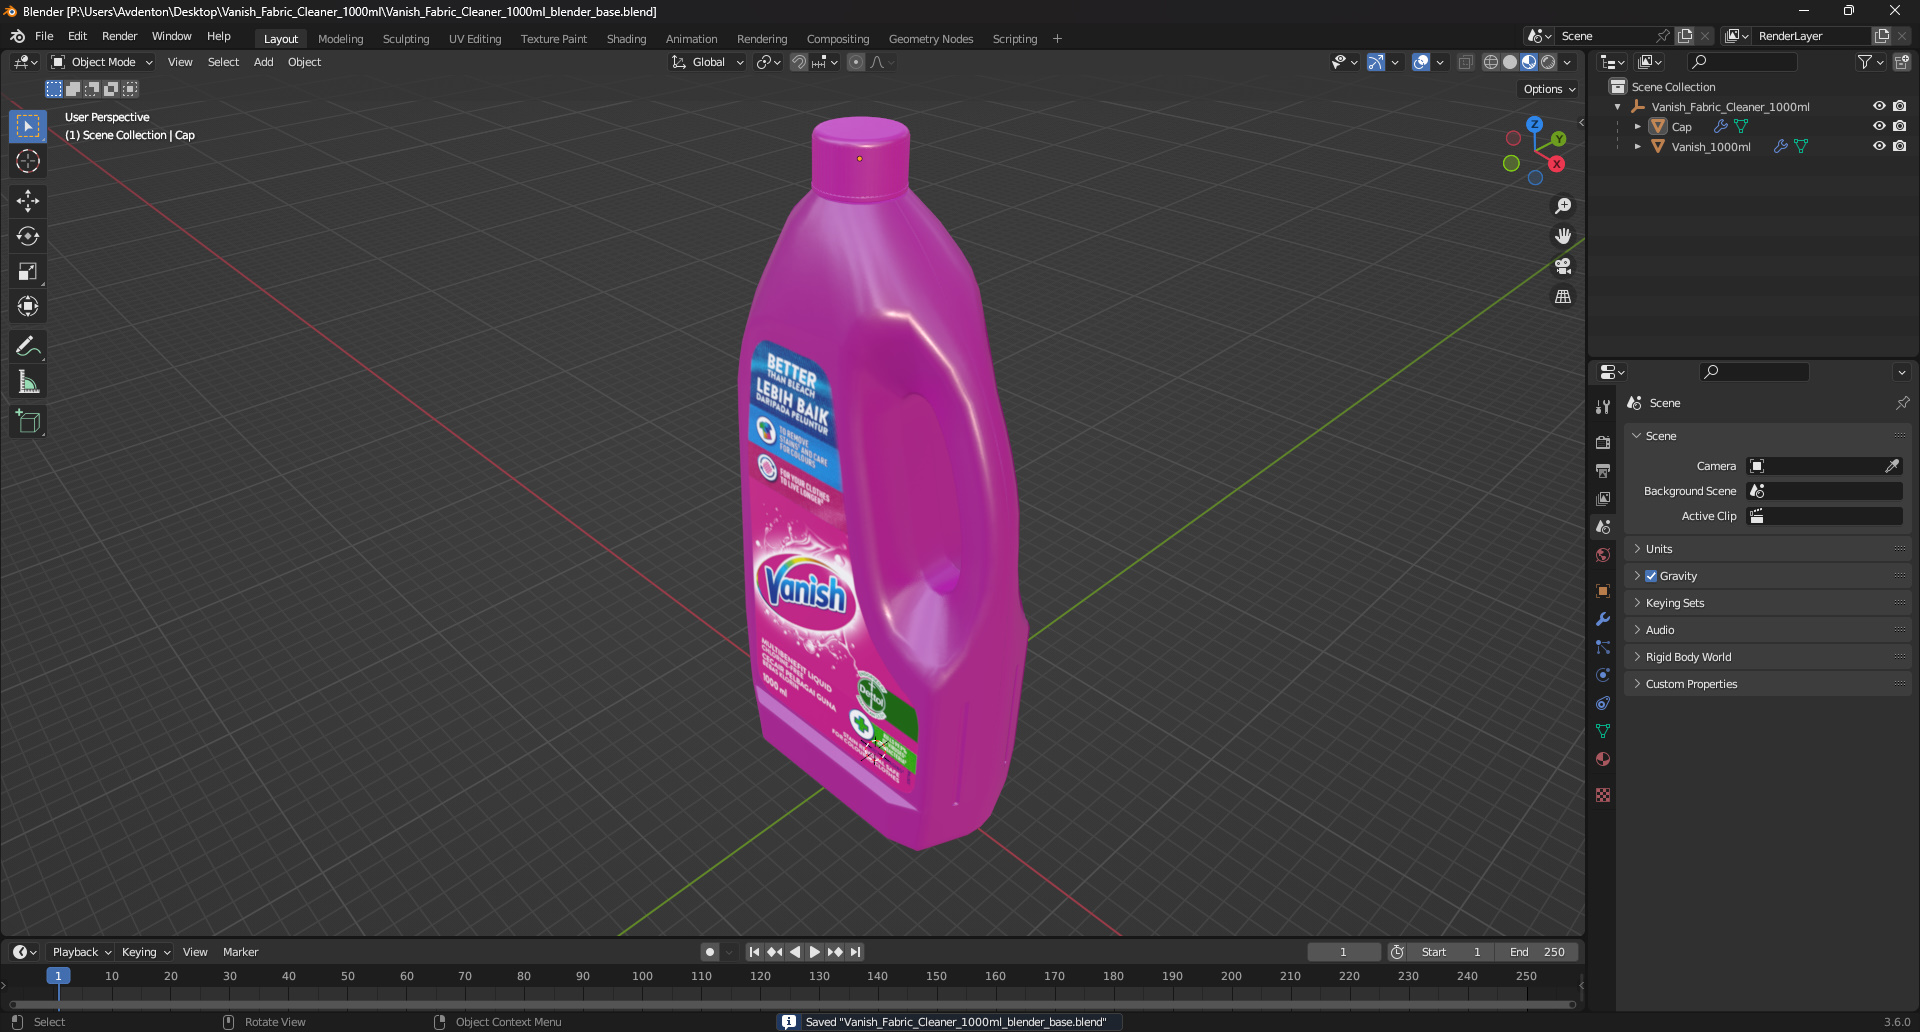
Task: Switch to wireframe shading
Action: 1490,62
